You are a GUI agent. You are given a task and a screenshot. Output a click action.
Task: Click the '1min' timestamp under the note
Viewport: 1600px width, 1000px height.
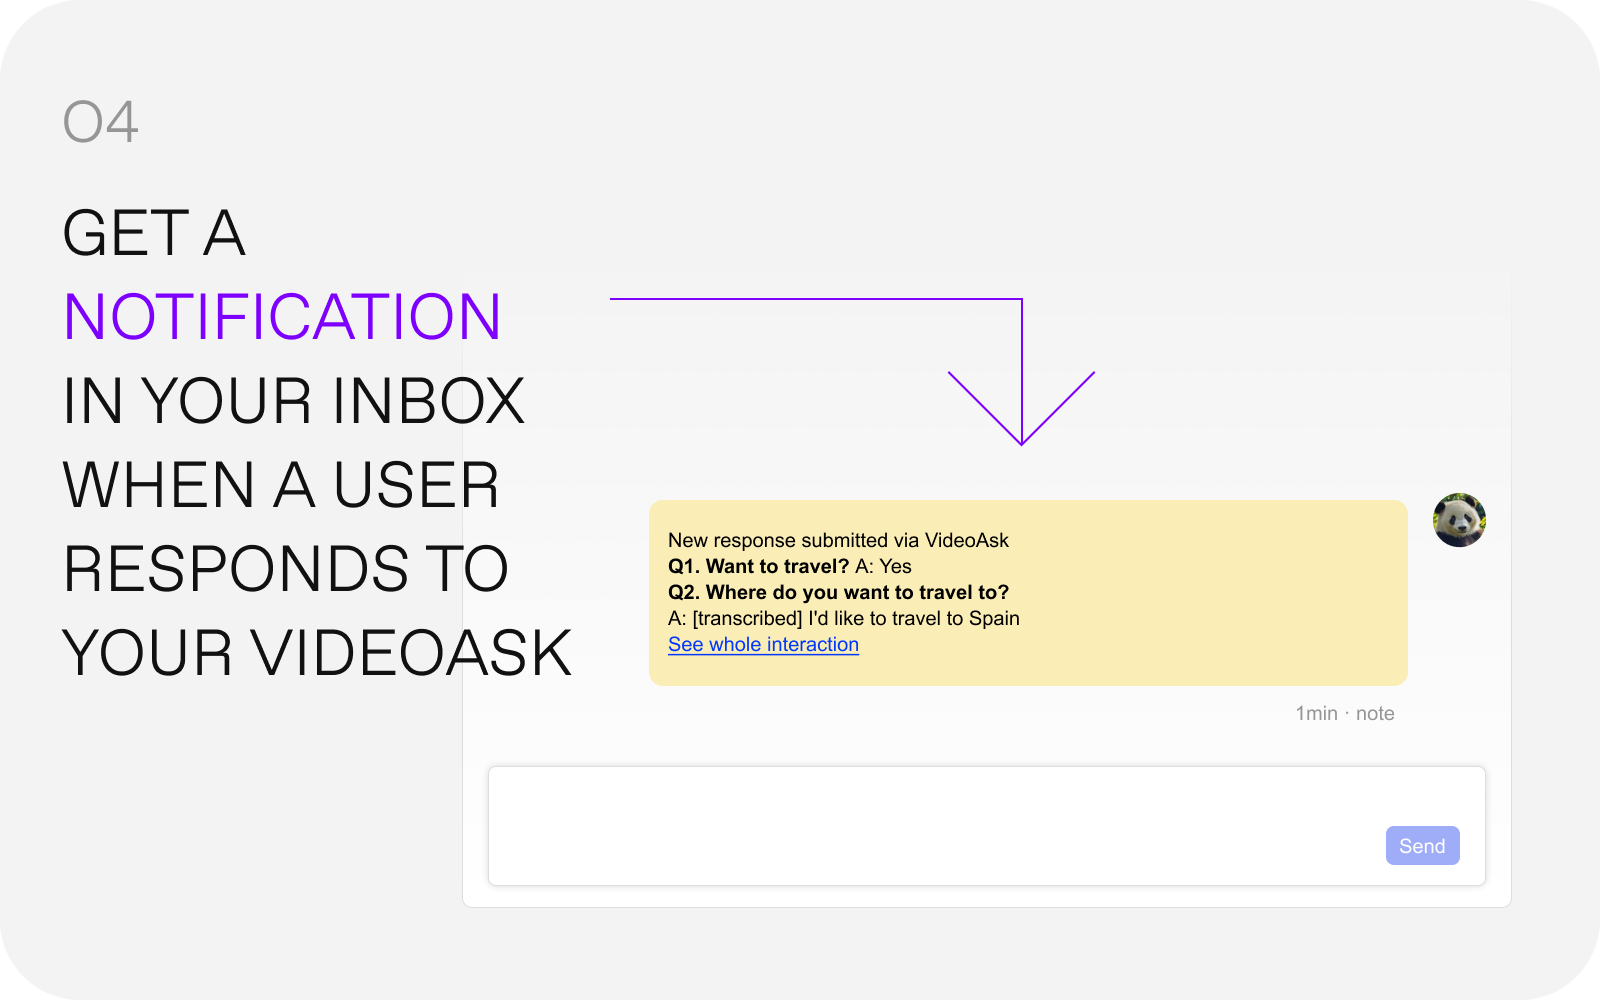tap(1316, 714)
